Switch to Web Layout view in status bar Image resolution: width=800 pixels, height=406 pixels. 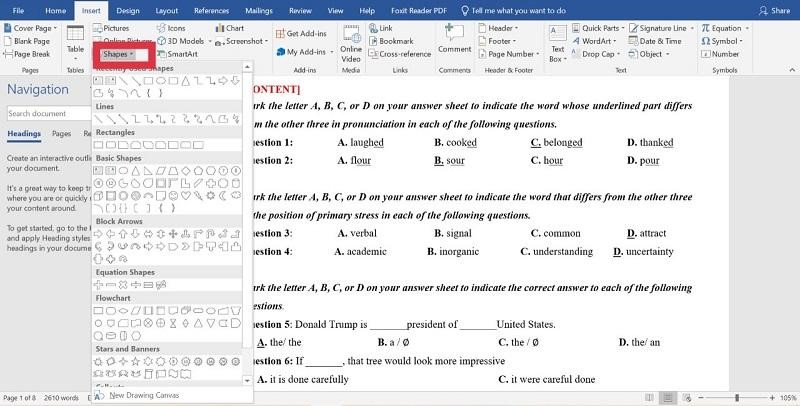coord(687,398)
